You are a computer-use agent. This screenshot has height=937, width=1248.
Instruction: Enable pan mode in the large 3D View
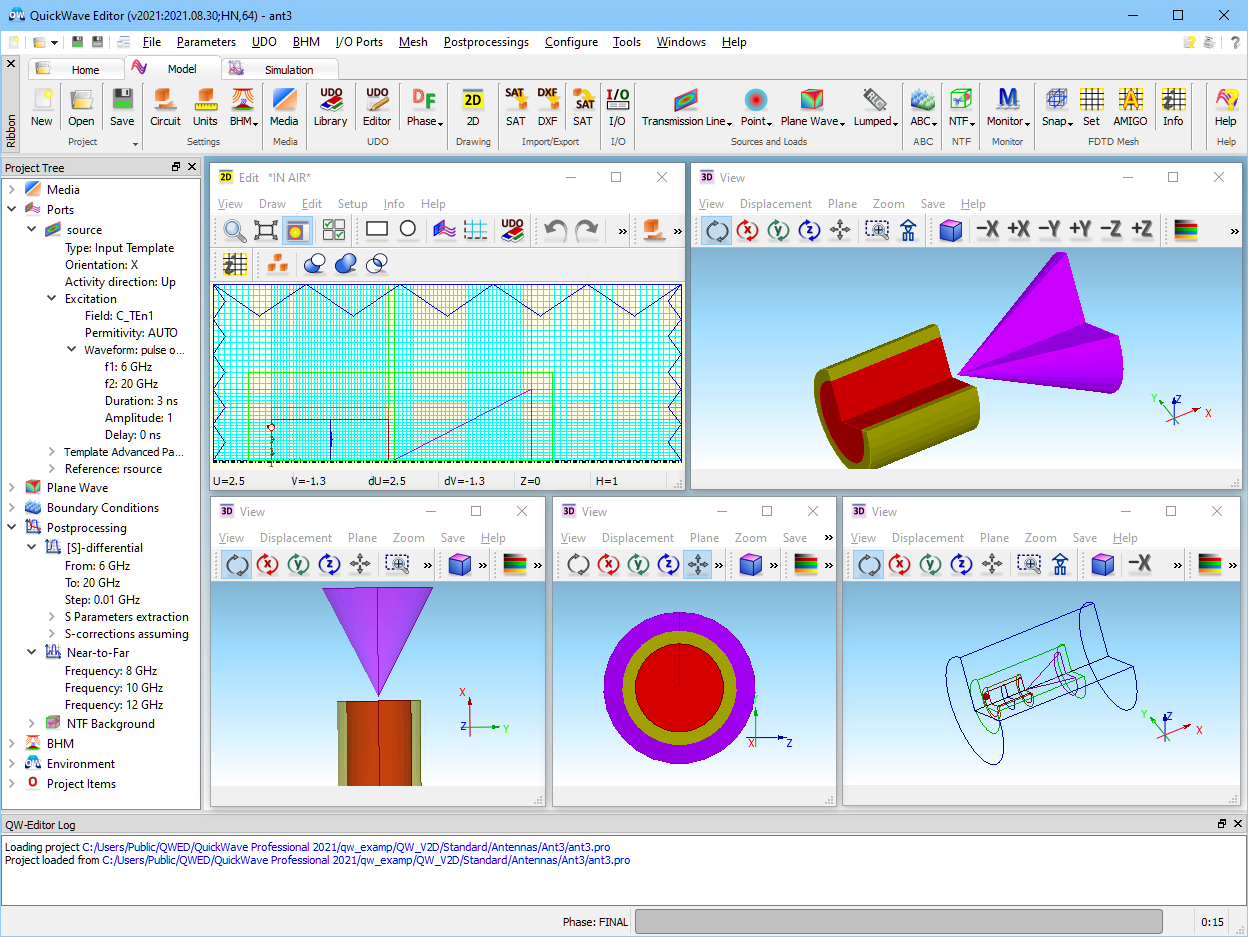coord(840,230)
